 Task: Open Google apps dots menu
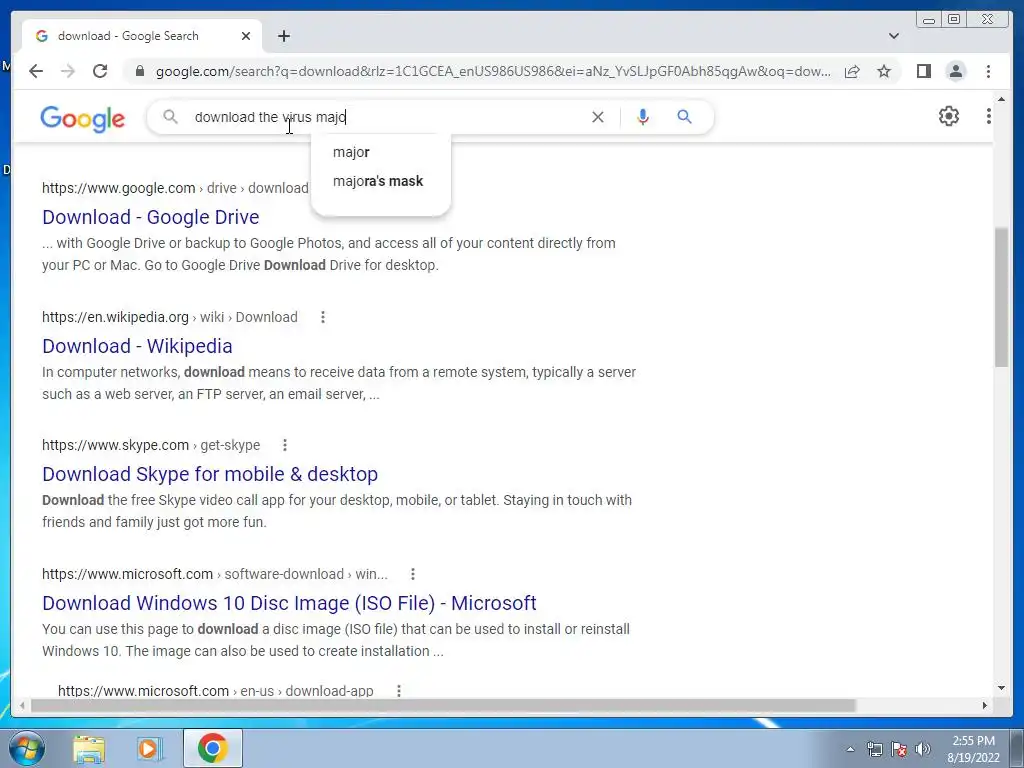point(988,116)
